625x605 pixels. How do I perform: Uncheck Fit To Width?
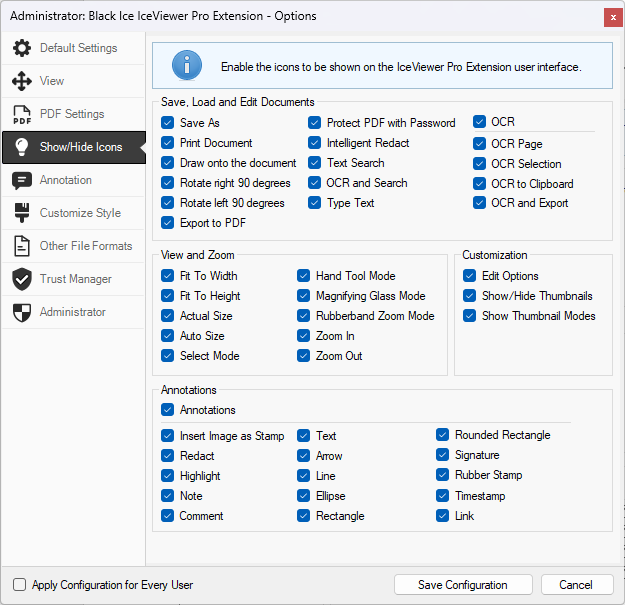(x=167, y=276)
